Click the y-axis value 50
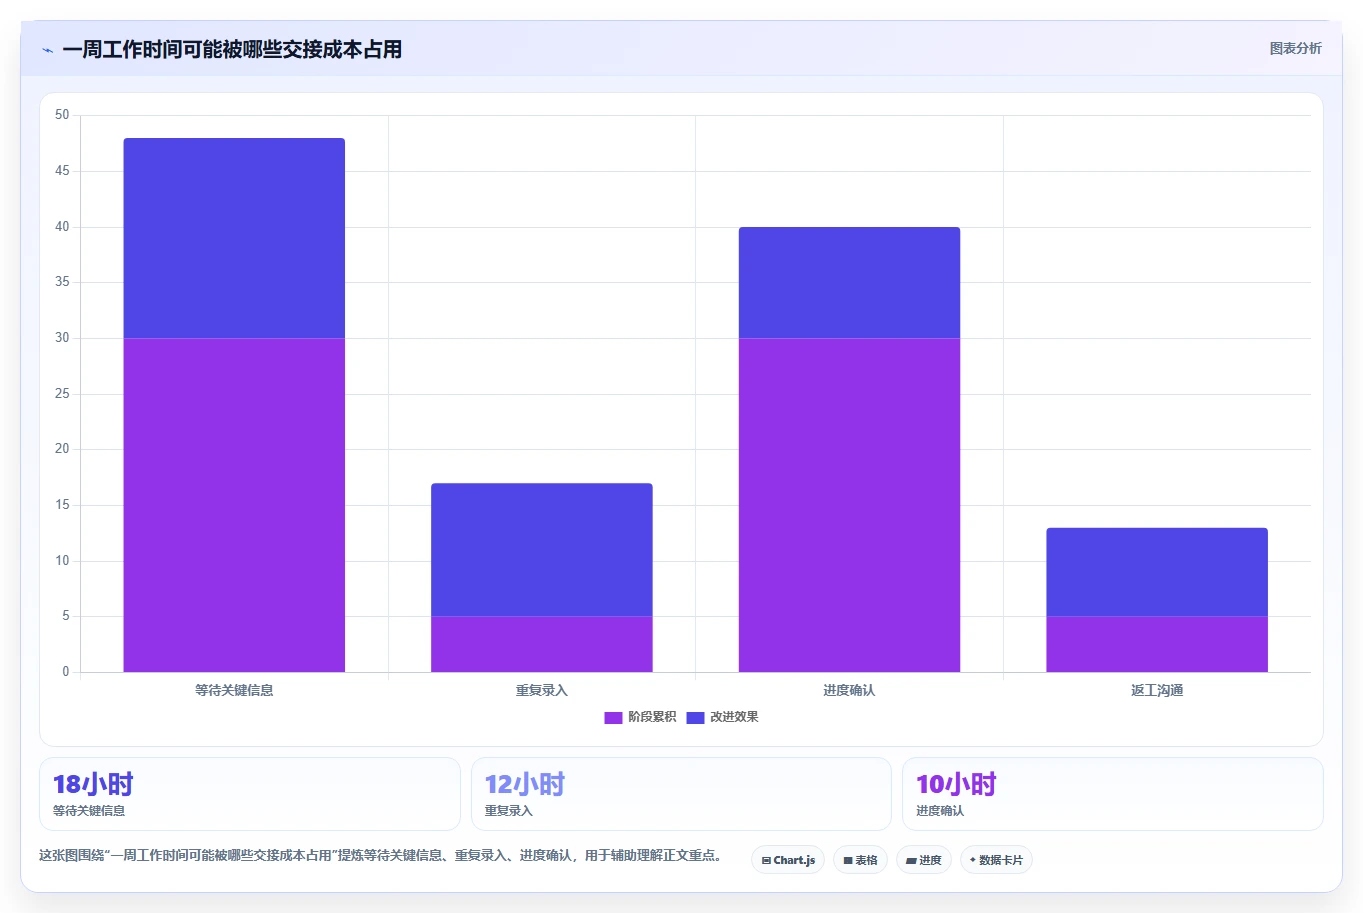 [62, 115]
